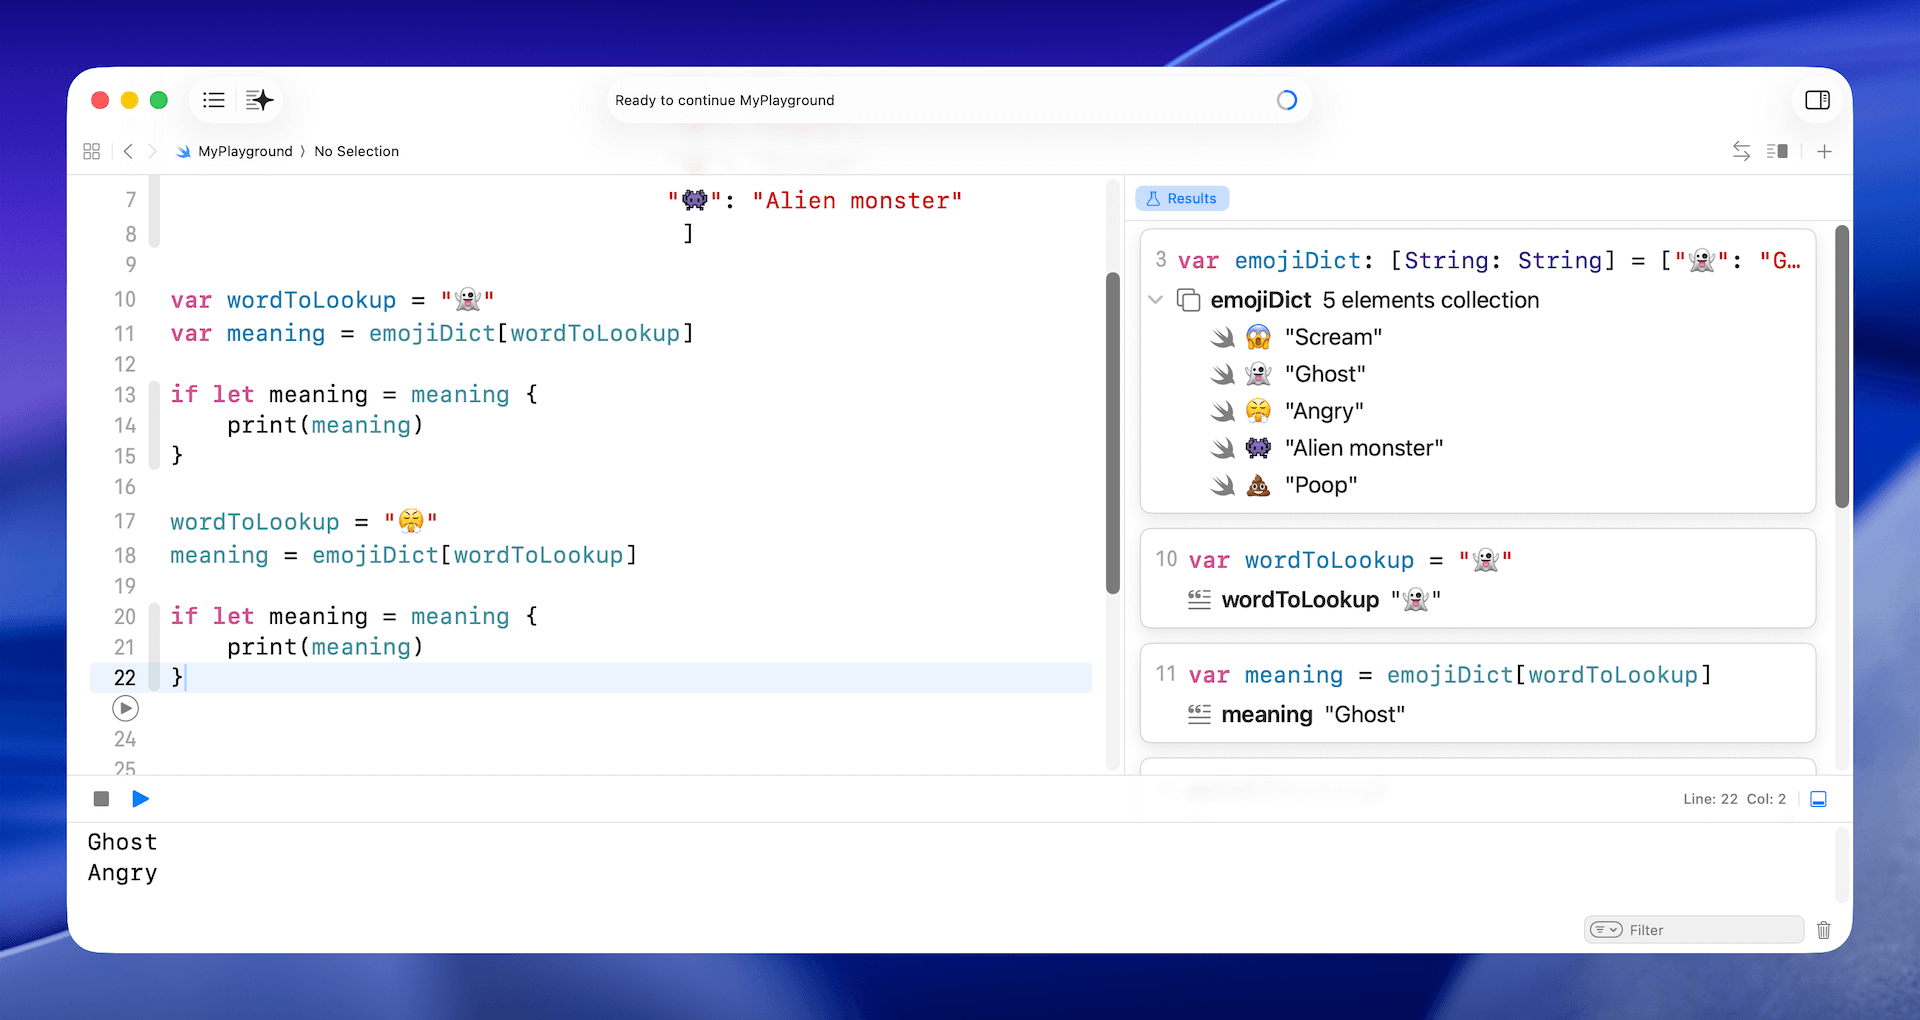Toggle the right inspector panel
This screenshot has width=1920, height=1020.
[1817, 100]
